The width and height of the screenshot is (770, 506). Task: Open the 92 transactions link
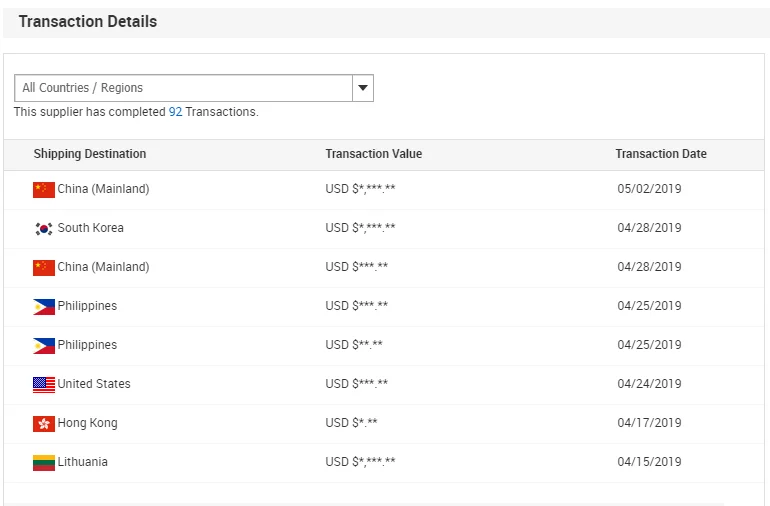tap(175, 112)
